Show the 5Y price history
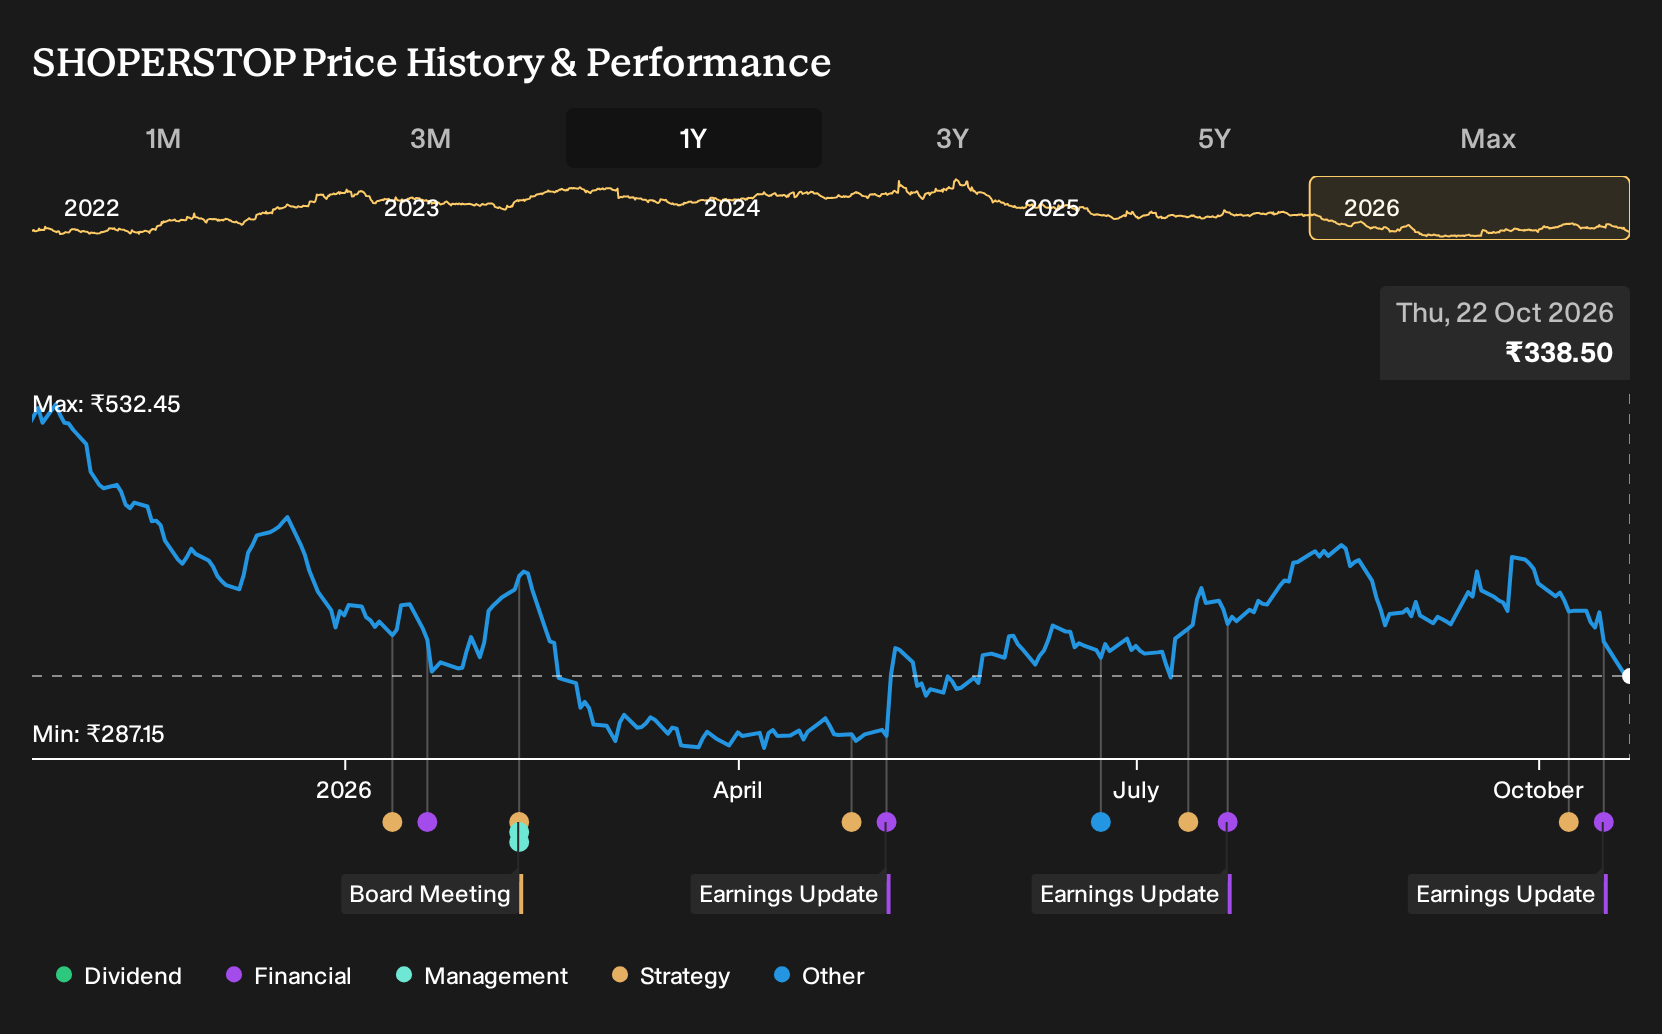This screenshot has height=1034, width=1662. 1214,138
